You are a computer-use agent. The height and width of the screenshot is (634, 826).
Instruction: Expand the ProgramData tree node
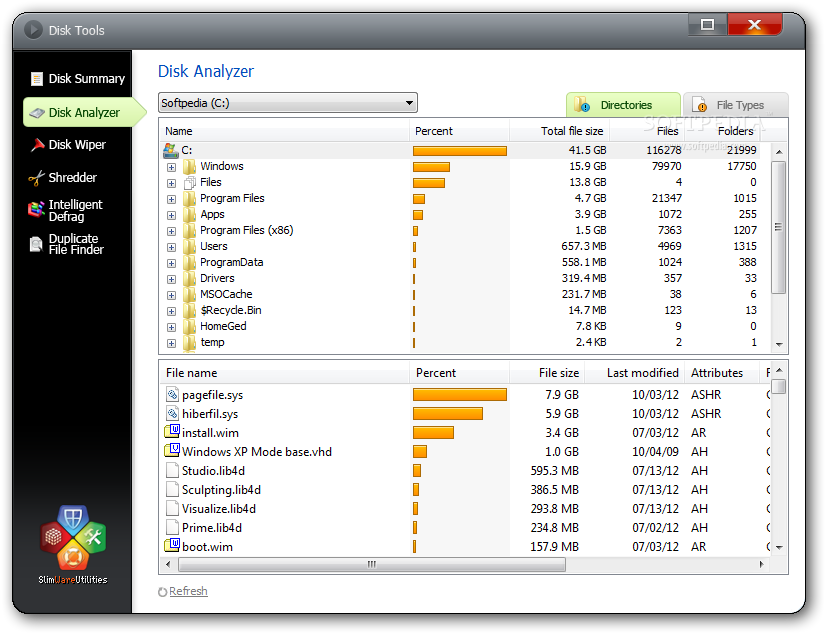click(171, 263)
